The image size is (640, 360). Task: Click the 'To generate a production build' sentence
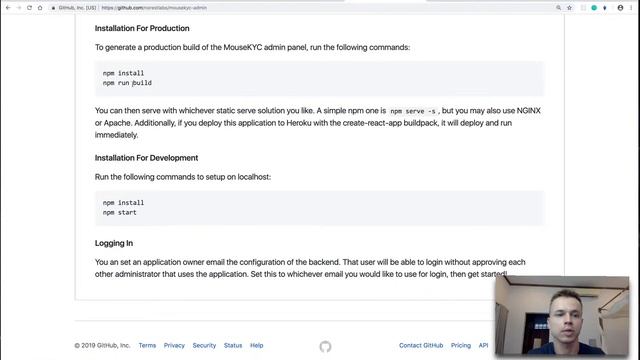(x=252, y=47)
